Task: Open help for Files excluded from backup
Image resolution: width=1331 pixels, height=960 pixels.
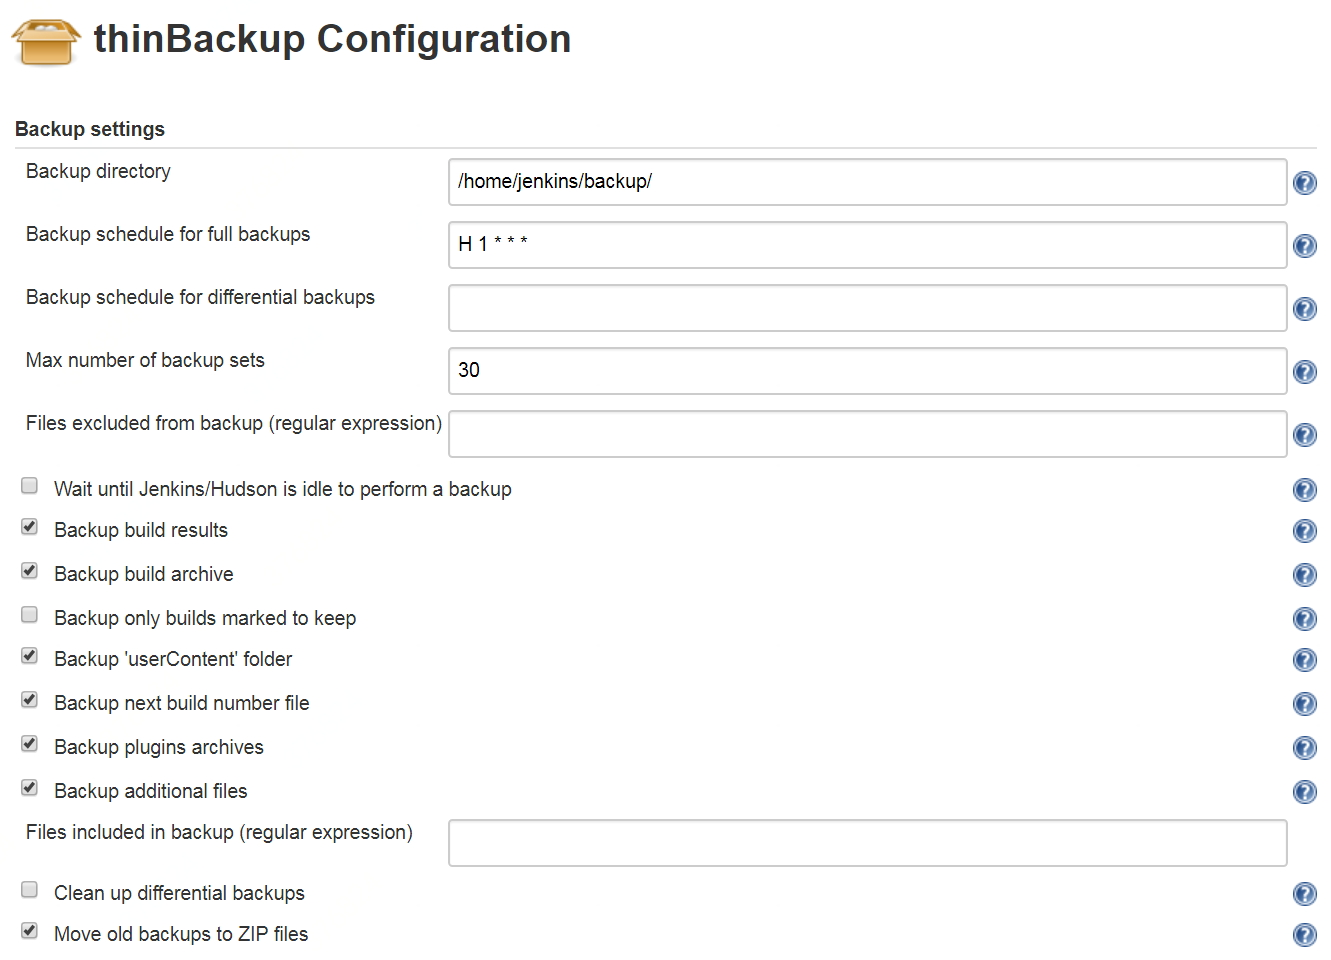Action: (x=1304, y=435)
